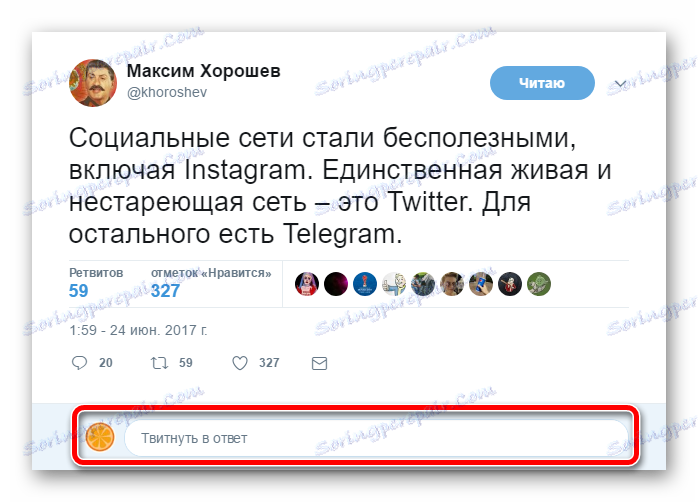The height and width of the screenshot is (502, 698).
Task: Click the retweet arrows icon
Action: click(x=159, y=363)
